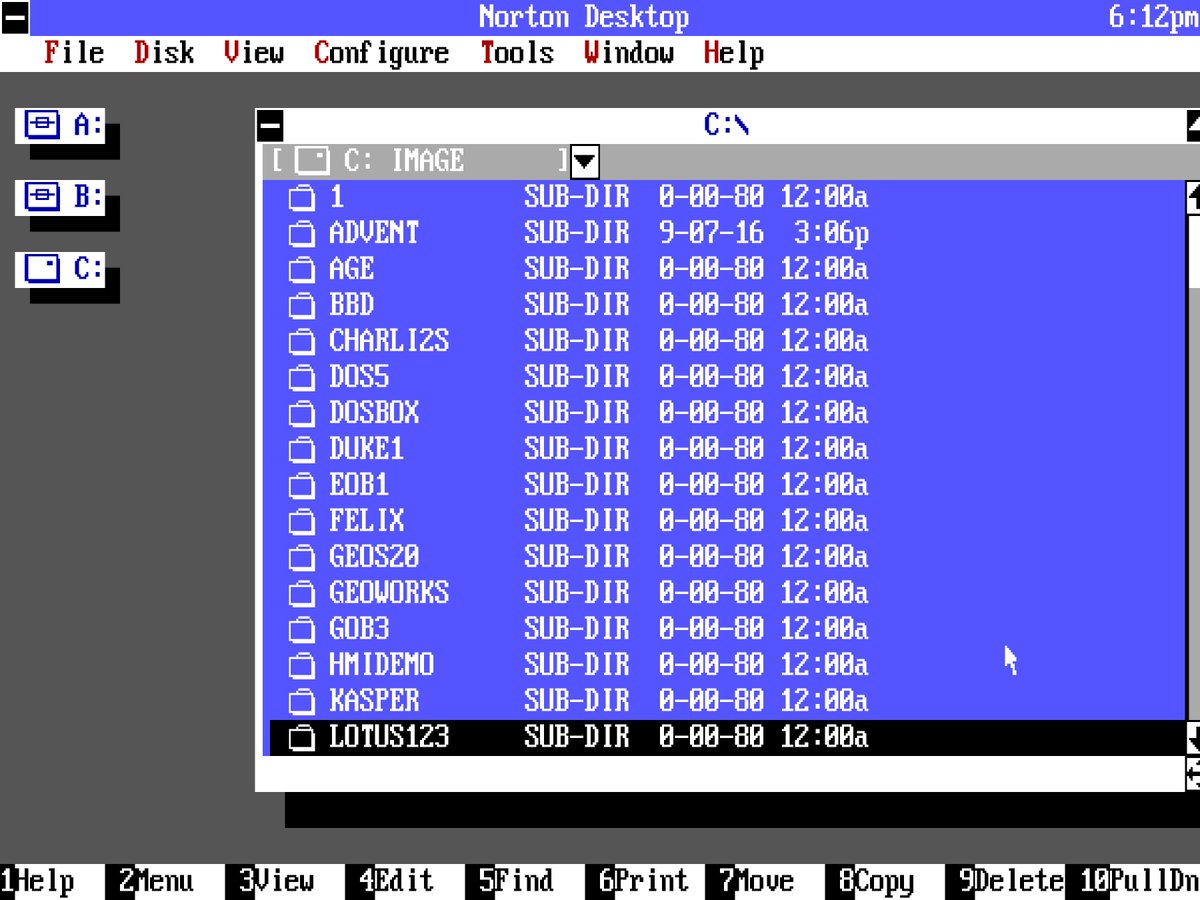This screenshot has height=900, width=1200.
Task: Click the folder icon beside FELIX
Action: point(301,523)
